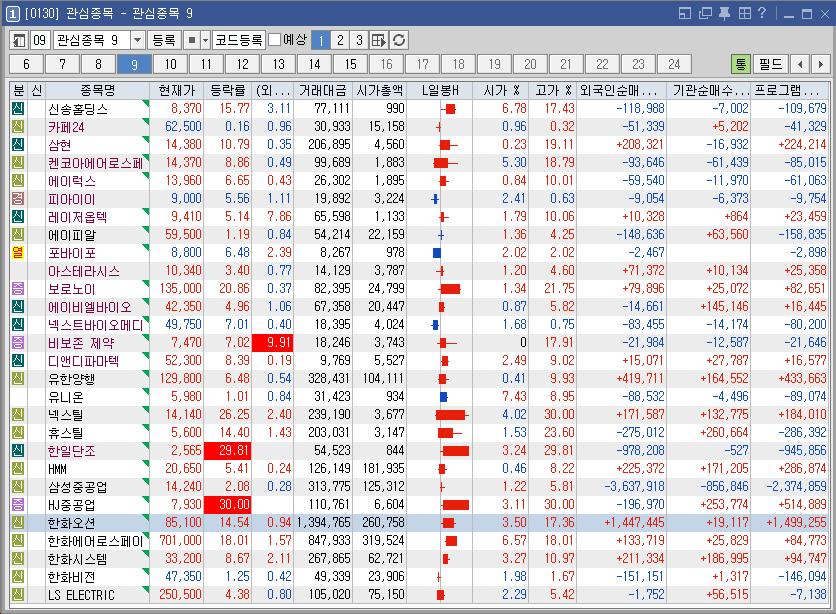Click the 신 badge on LS ELECTRIC row
The height and width of the screenshot is (614, 836).
[x=18, y=595]
